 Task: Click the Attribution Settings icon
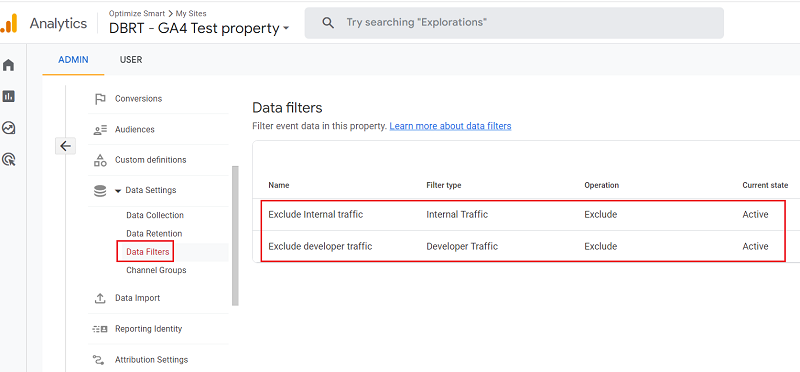[99, 360]
